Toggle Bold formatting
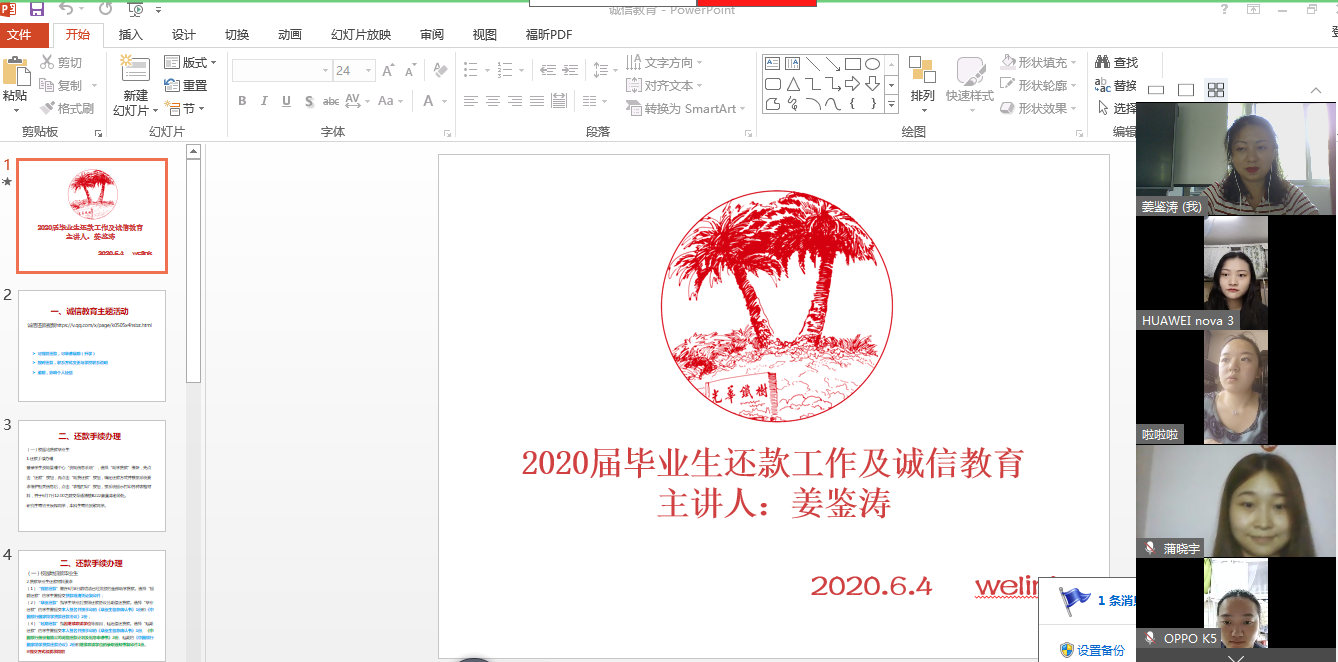Image resolution: width=1338 pixels, height=662 pixels. tap(242, 101)
